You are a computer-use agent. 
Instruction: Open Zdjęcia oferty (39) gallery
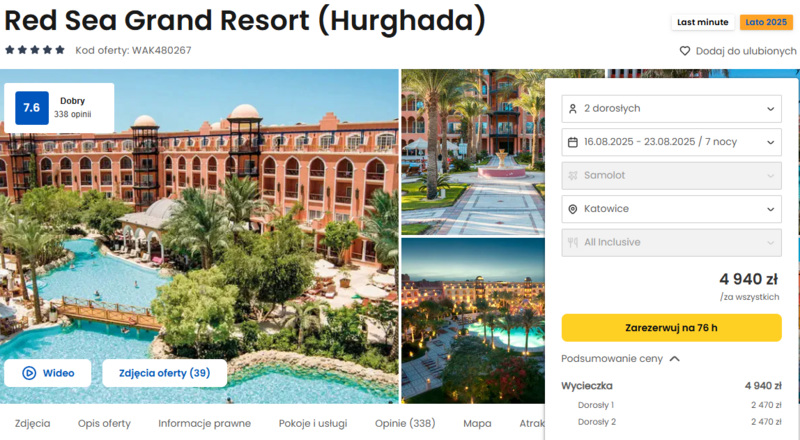[164, 373]
